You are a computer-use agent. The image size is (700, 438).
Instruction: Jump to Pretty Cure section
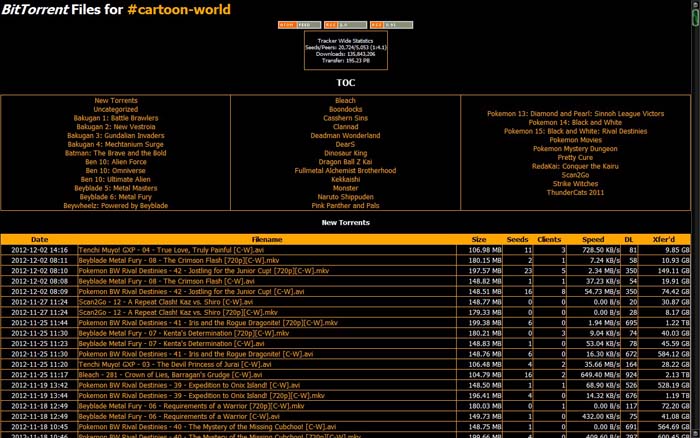tap(575, 158)
